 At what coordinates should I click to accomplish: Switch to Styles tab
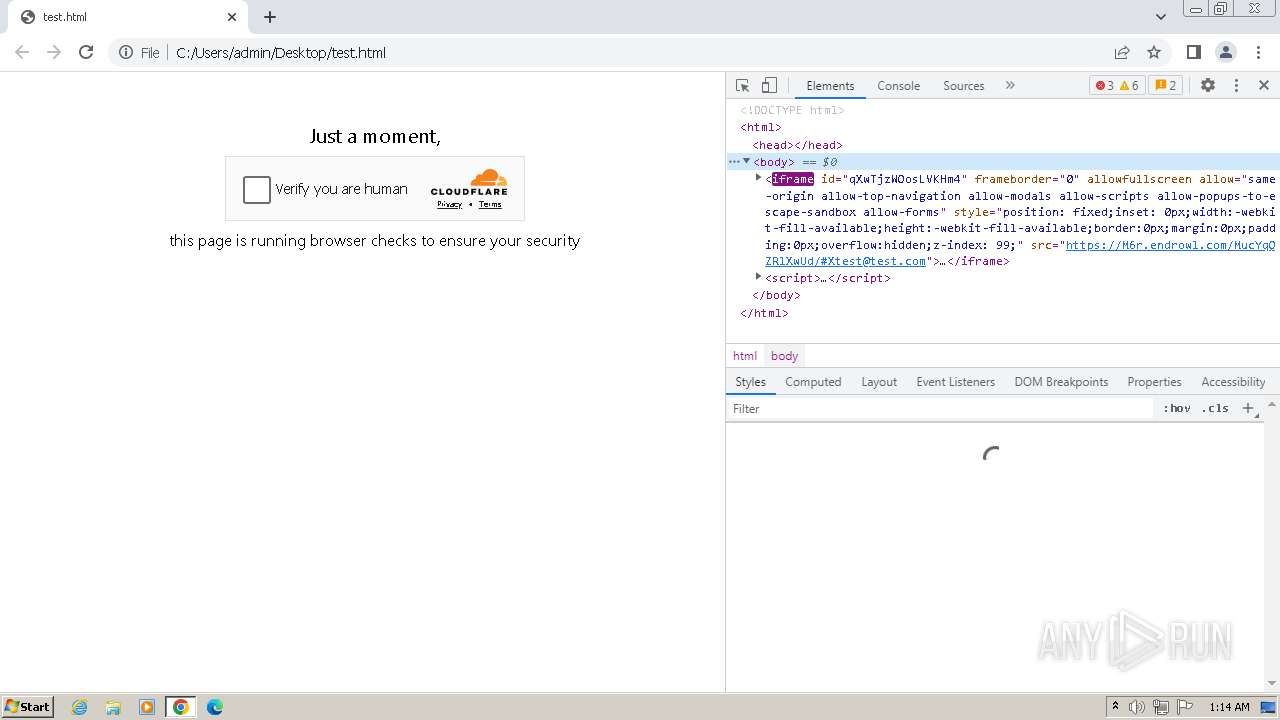[x=750, y=382]
